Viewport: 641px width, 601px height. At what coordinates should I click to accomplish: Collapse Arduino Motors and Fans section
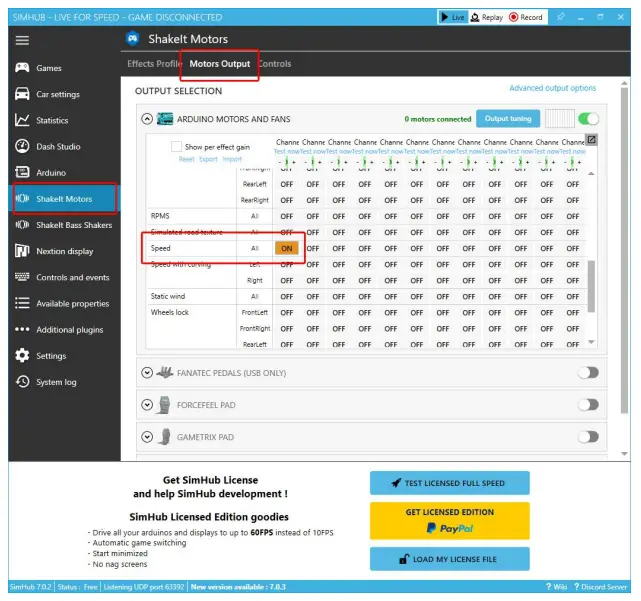[147, 119]
